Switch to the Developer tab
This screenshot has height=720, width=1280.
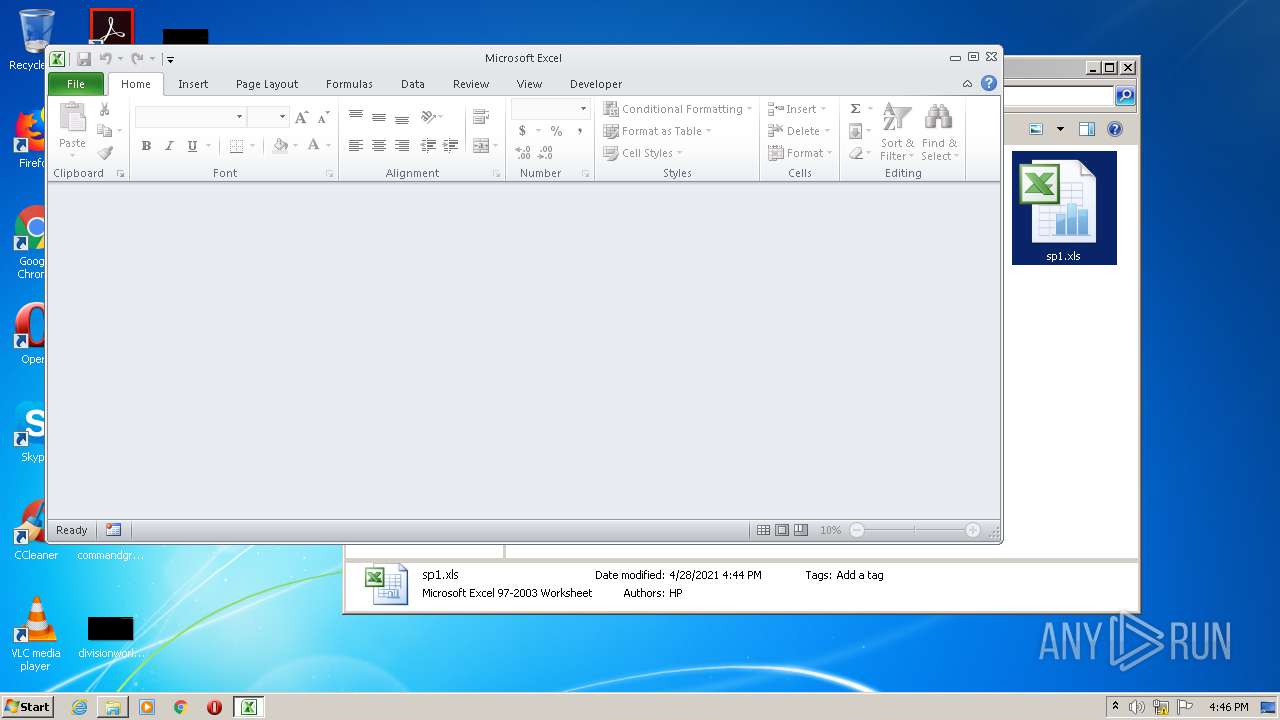[x=596, y=84]
